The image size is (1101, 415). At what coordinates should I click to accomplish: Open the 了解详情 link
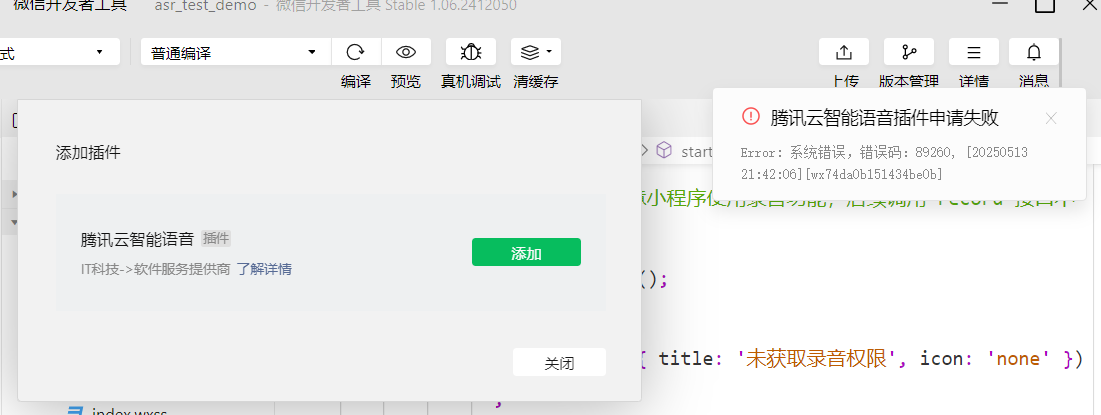tap(264, 269)
